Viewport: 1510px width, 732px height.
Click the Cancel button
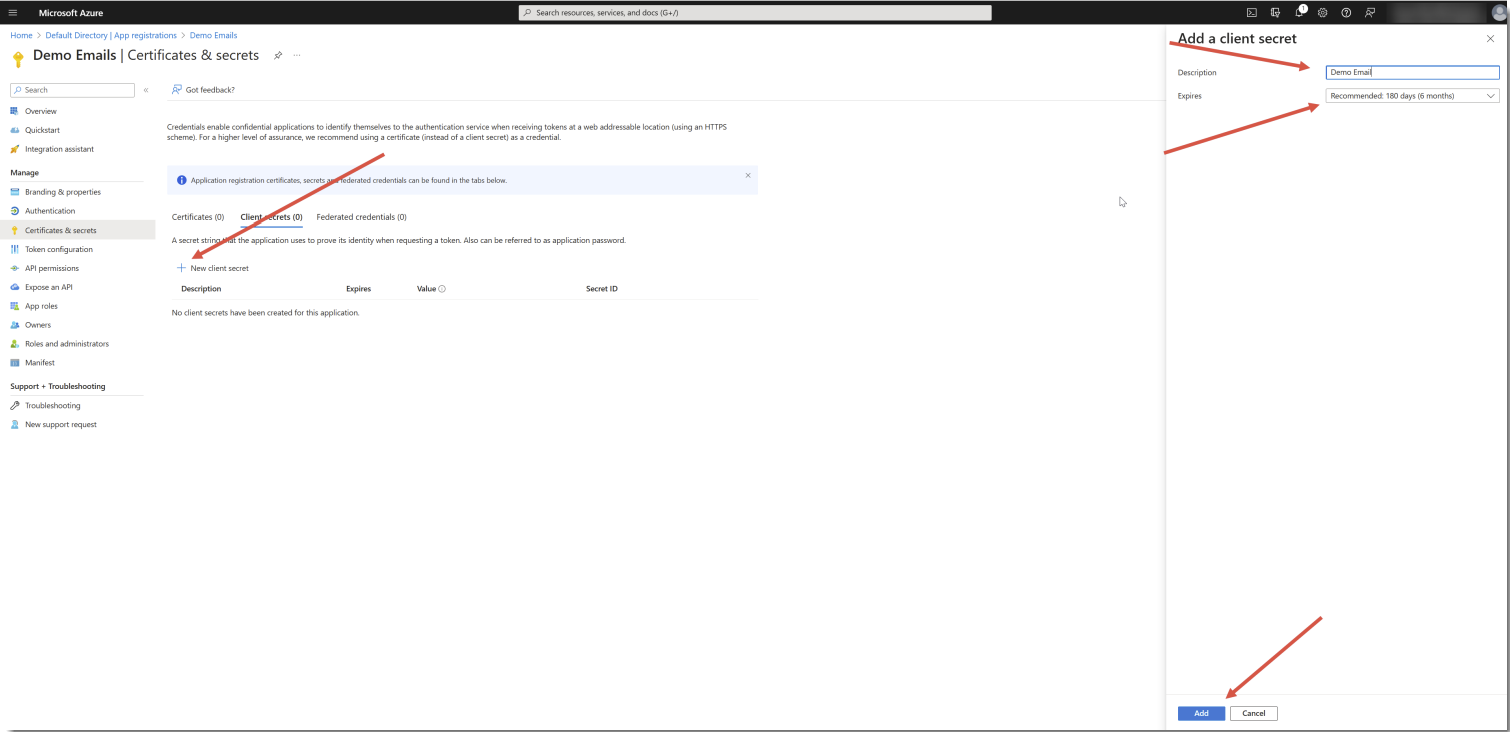(x=1254, y=713)
